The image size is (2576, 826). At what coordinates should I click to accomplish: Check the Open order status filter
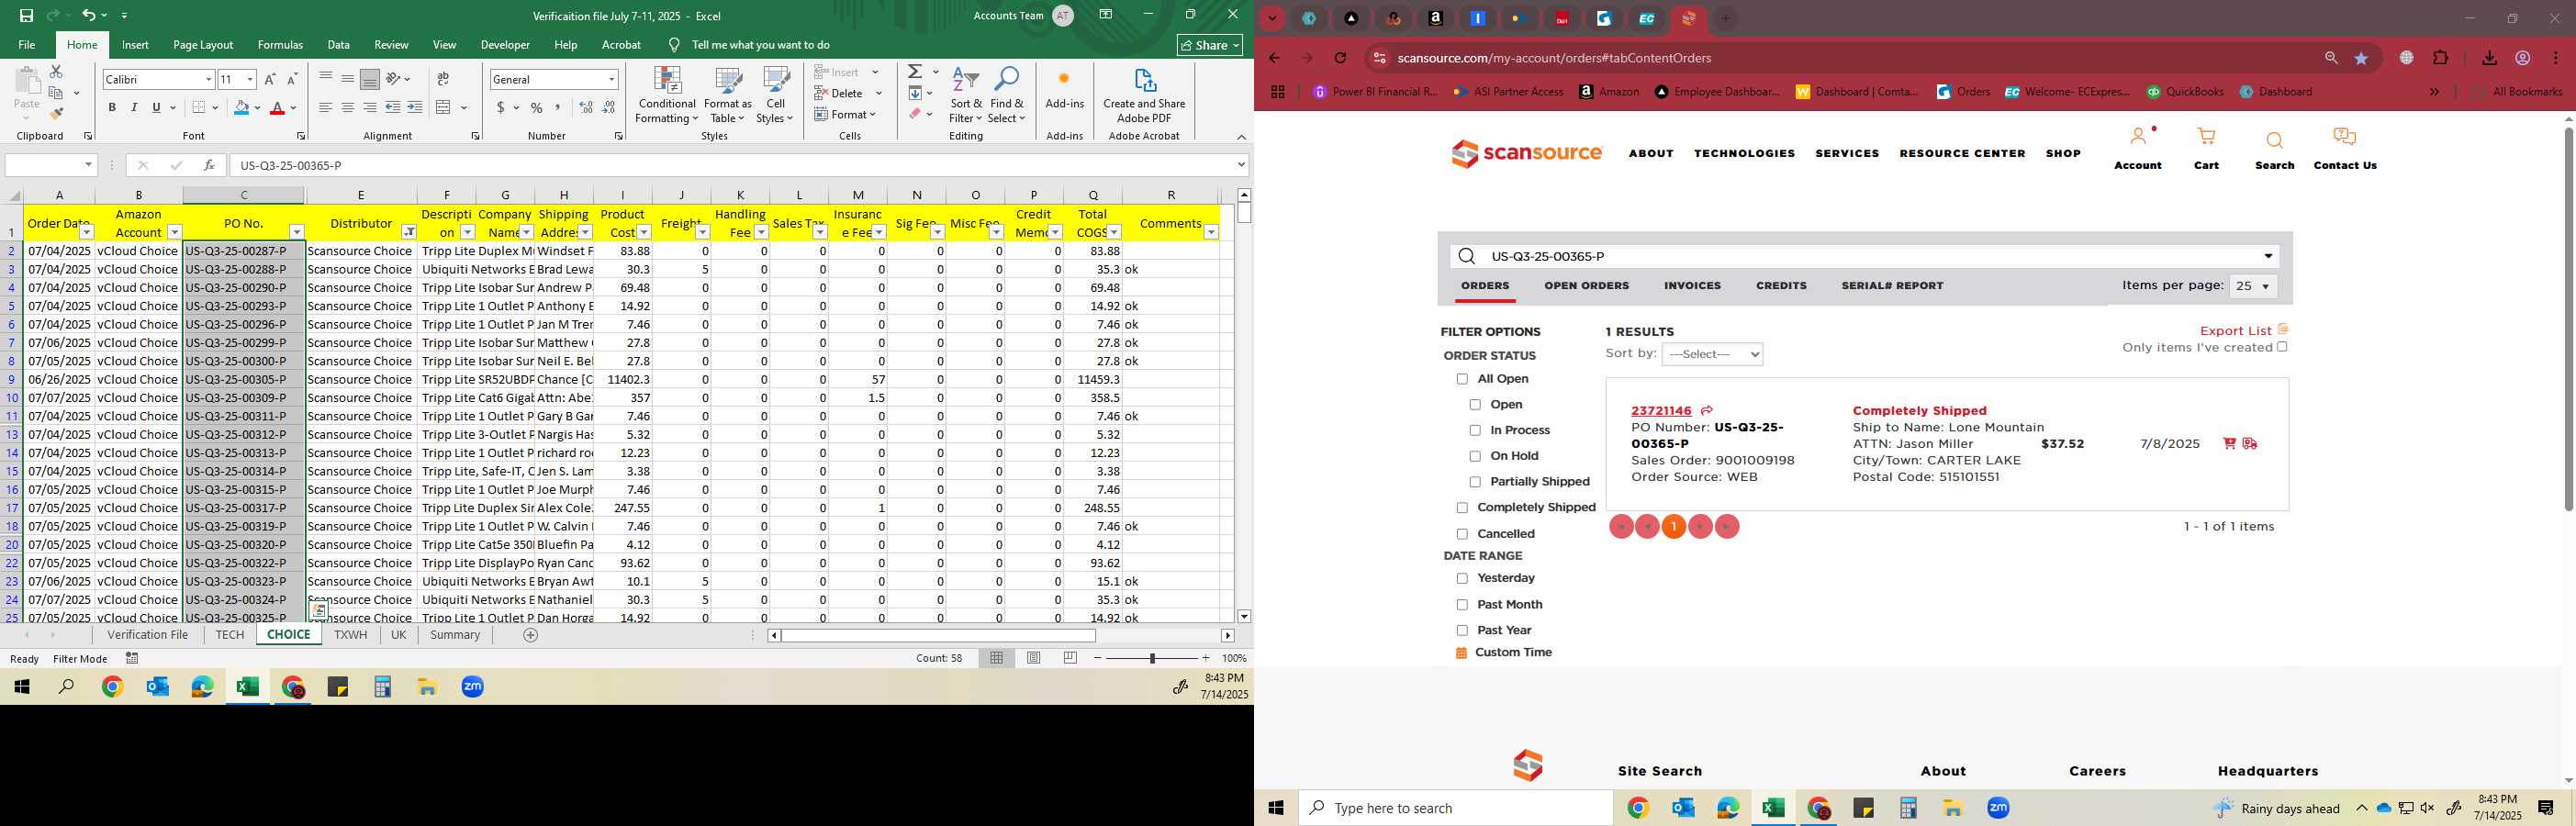(x=1474, y=405)
